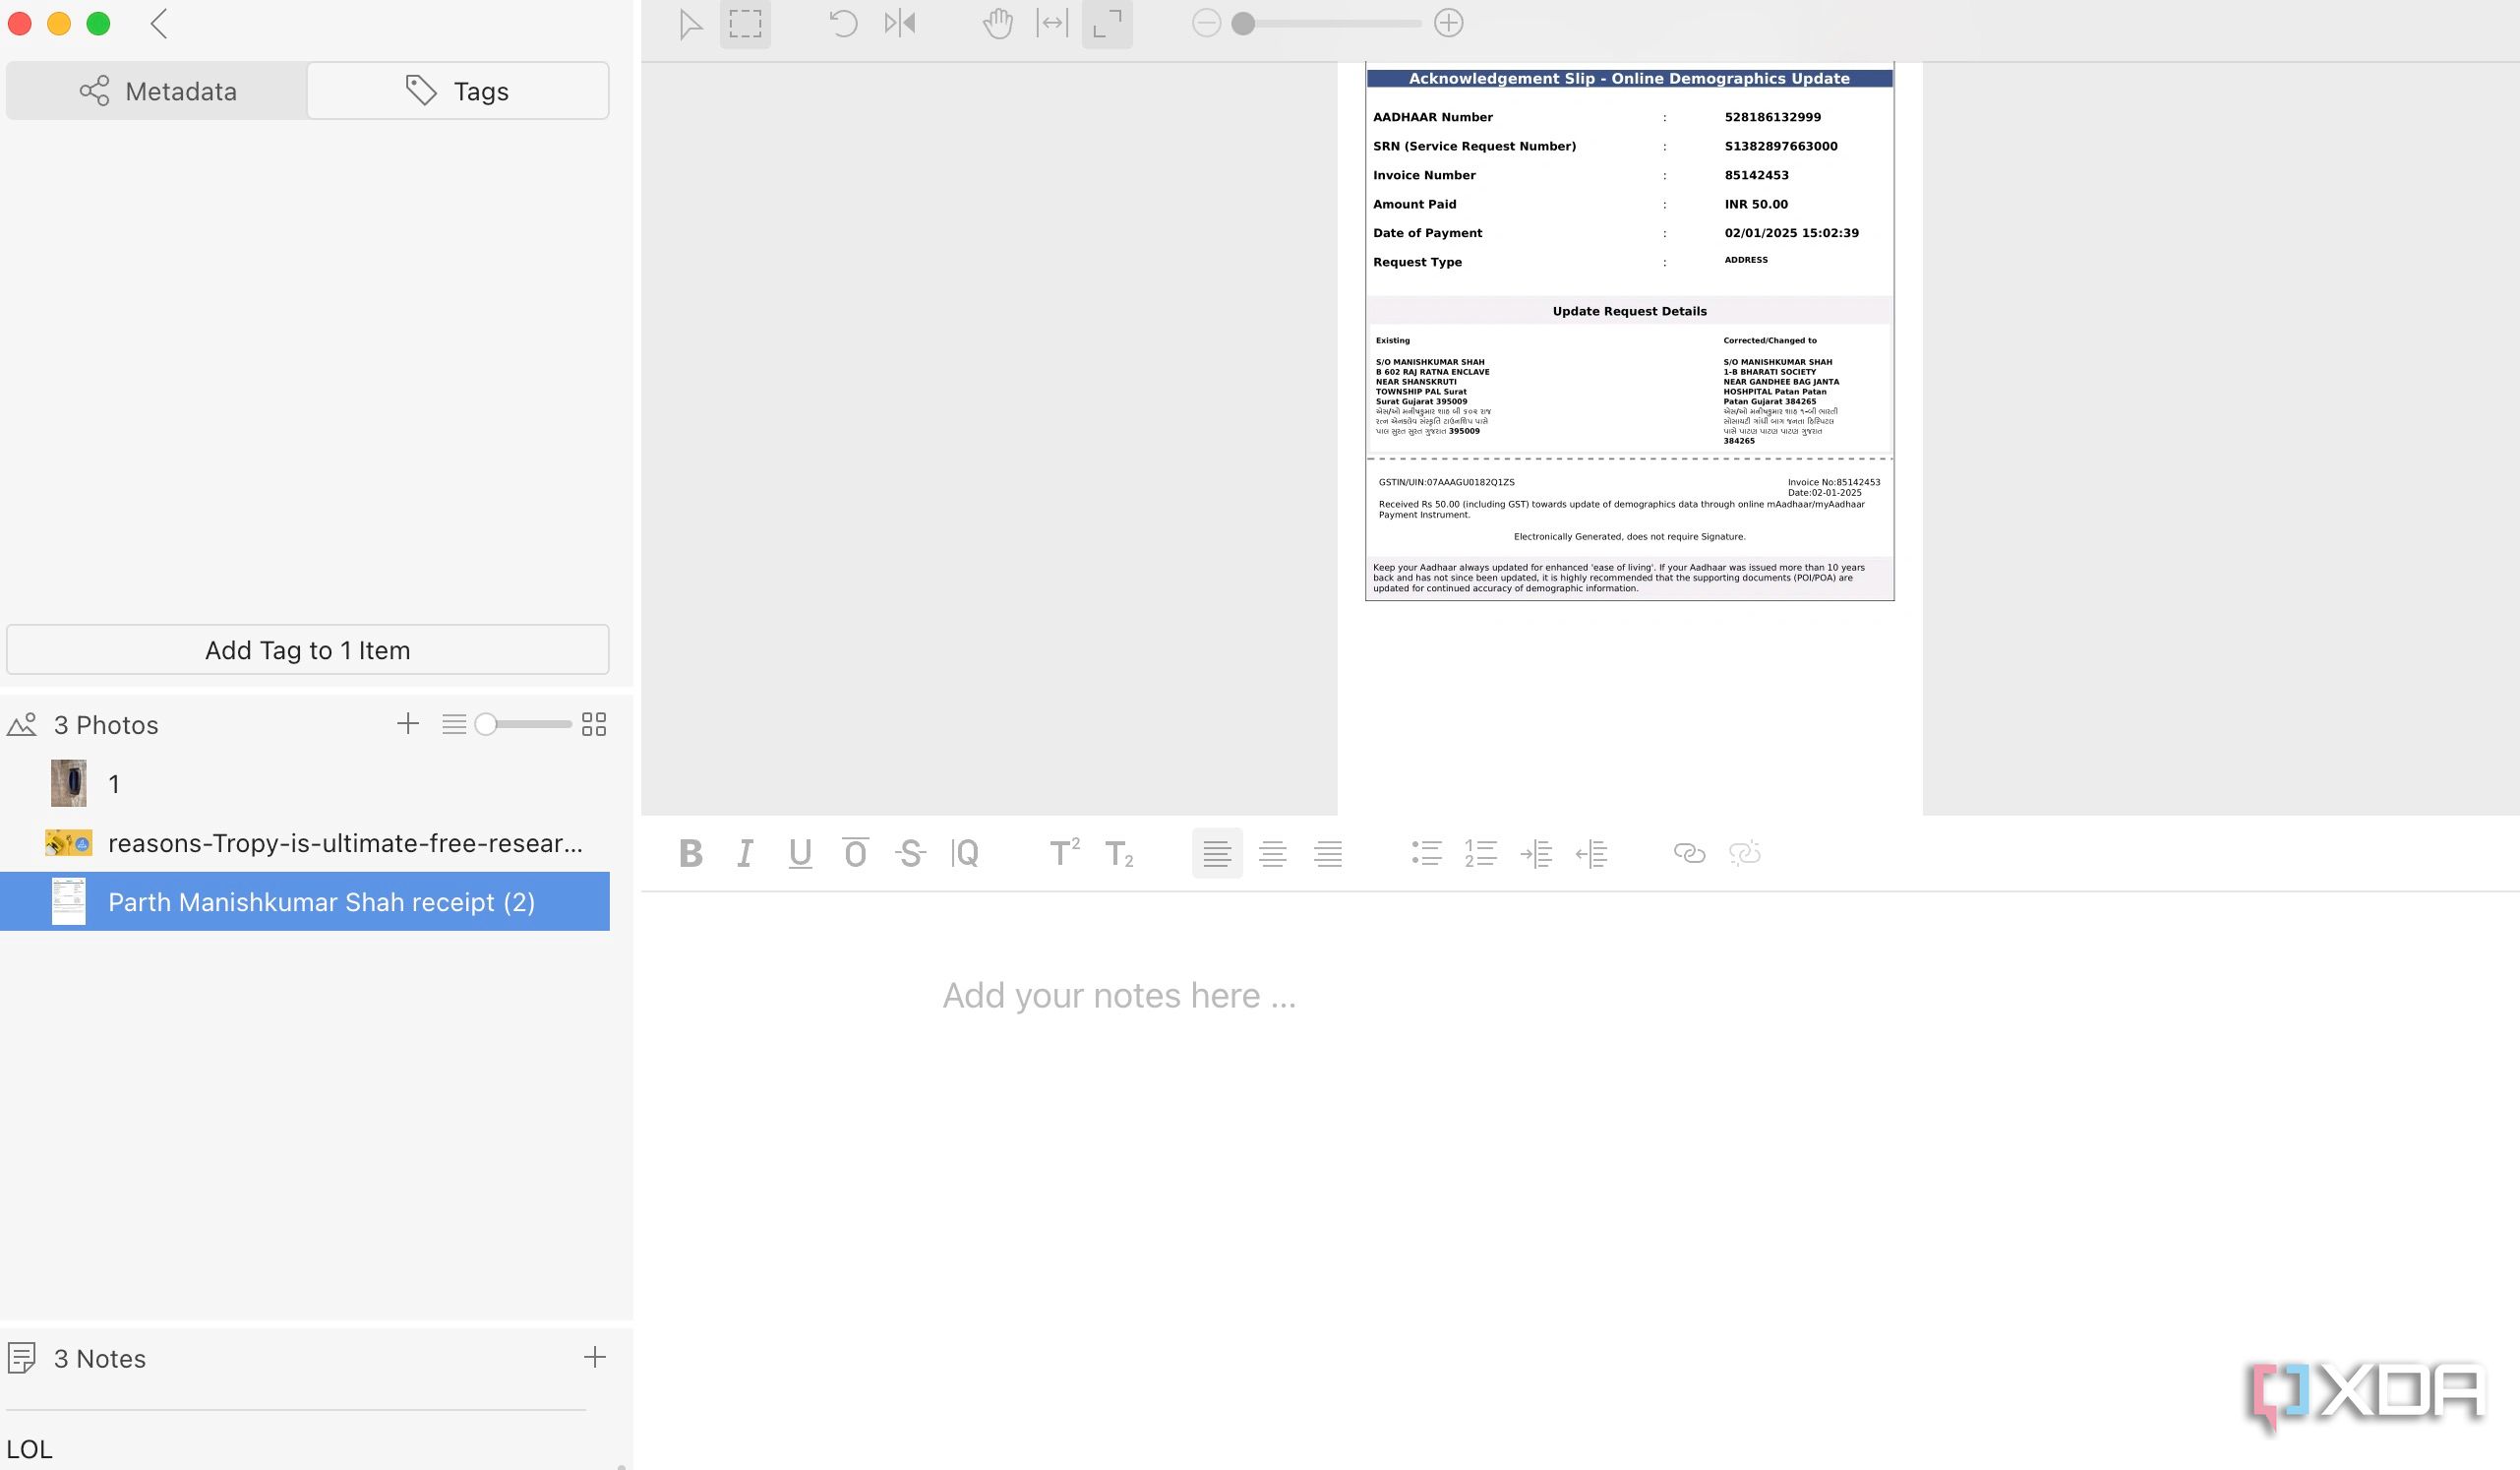Select the reasons-Tropy-is-ultimate photo
This screenshot has height=1470, width=2520.
[305, 843]
